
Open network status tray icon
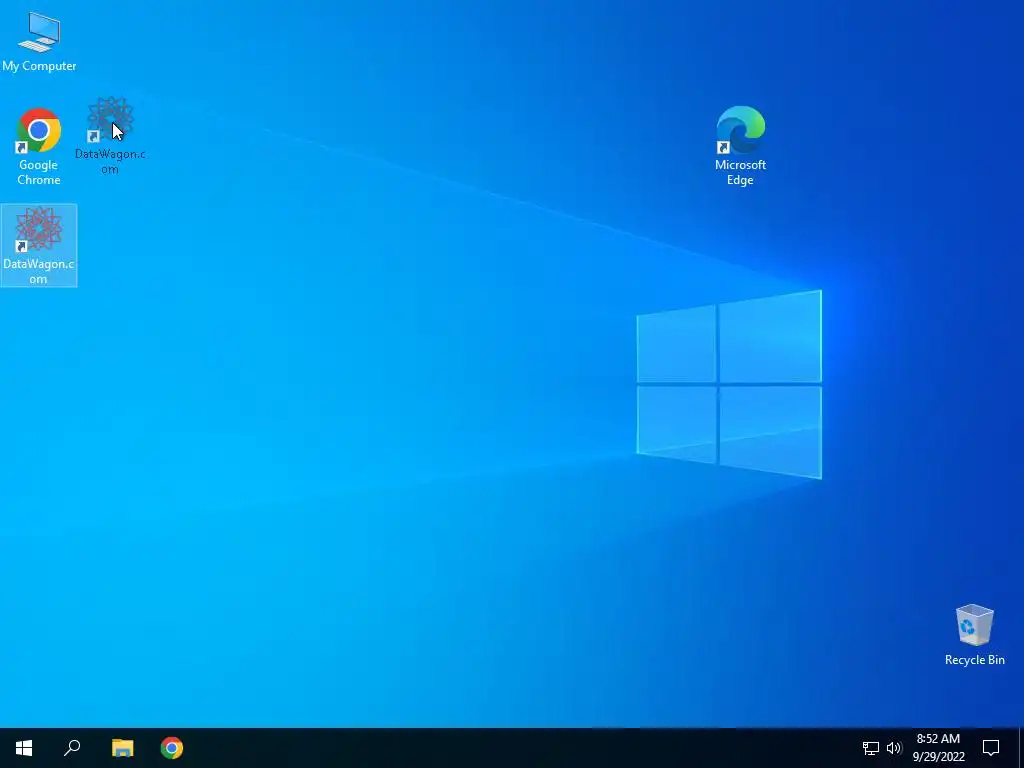871,748
